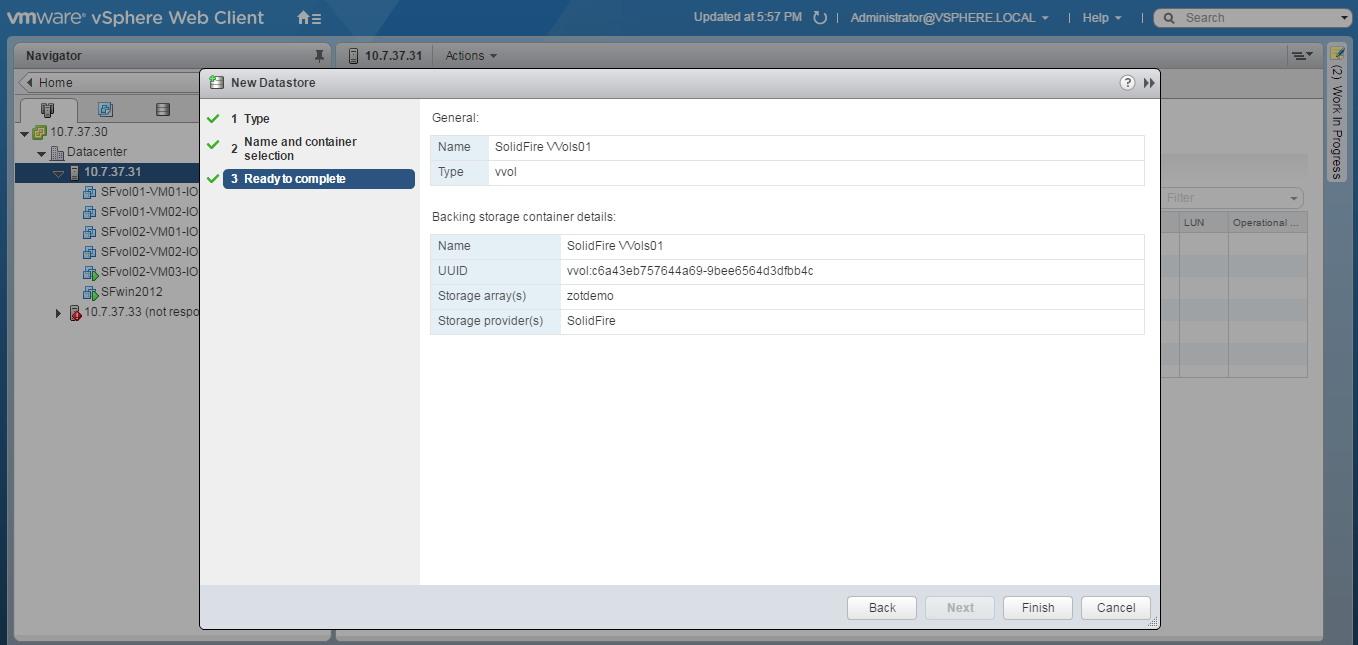Click the LUN column header
1358x645 pixels.
coord(1203,223)
